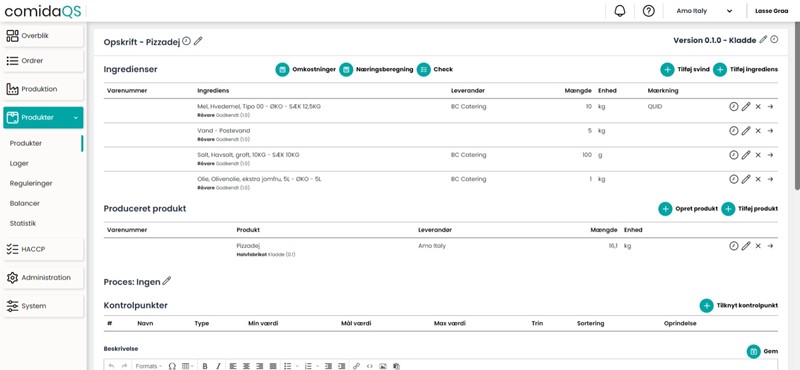Open history clock on Vand - Postevand row
The height and width of the screenshot is (370, 800).
[x=734, y=131]
